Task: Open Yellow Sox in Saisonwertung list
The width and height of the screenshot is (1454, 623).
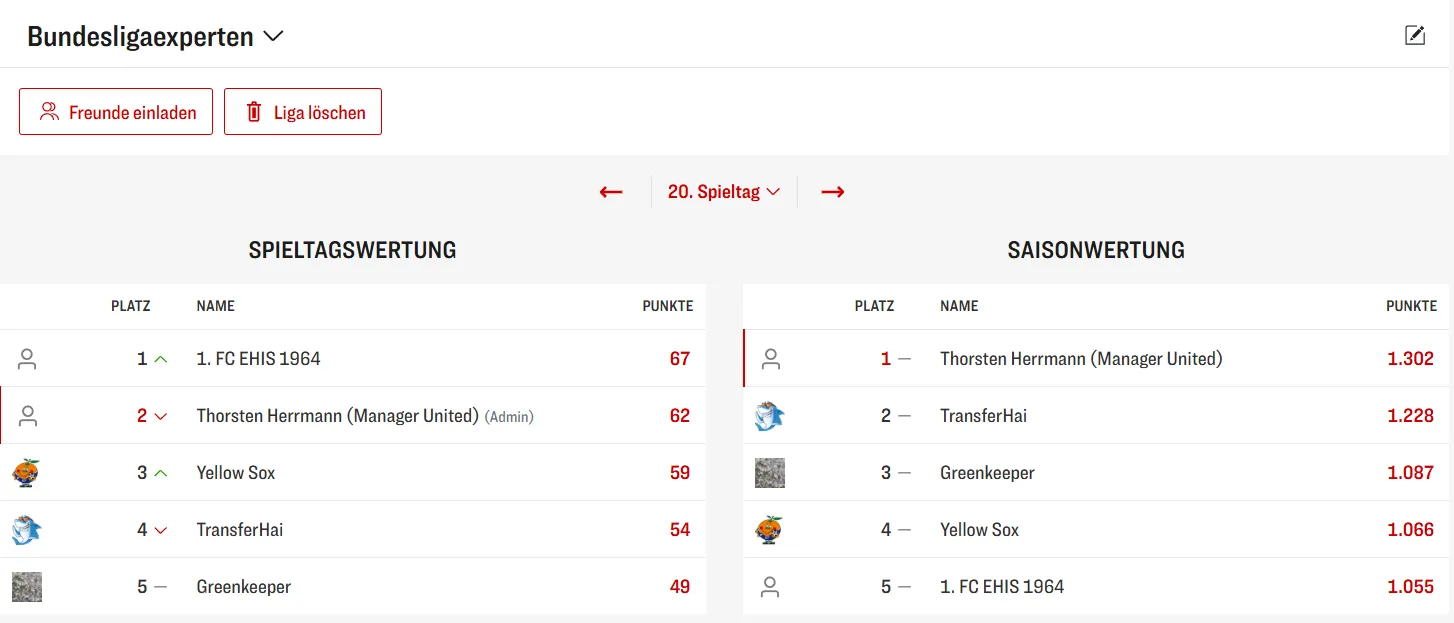Action: tap(979, 530)
